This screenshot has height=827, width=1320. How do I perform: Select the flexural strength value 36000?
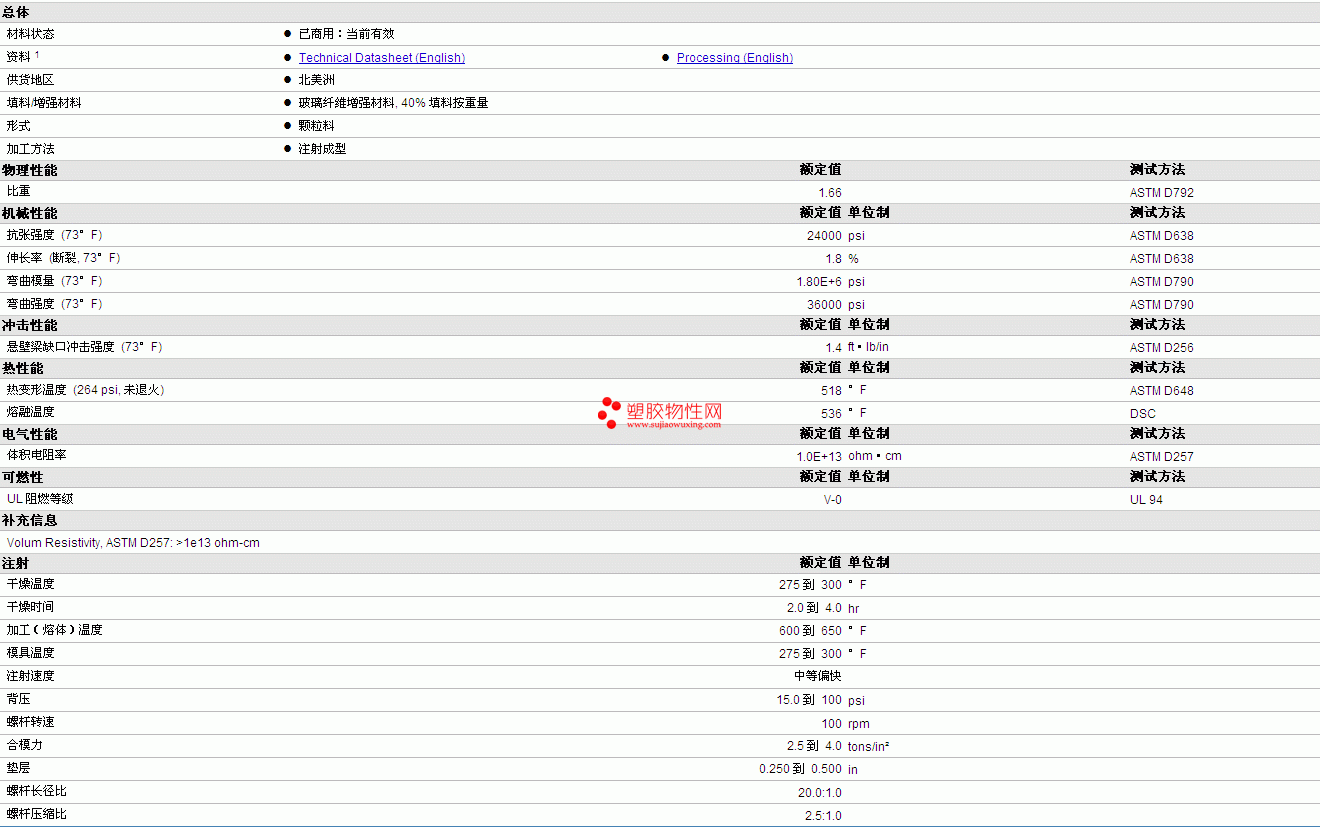(824, 305)
